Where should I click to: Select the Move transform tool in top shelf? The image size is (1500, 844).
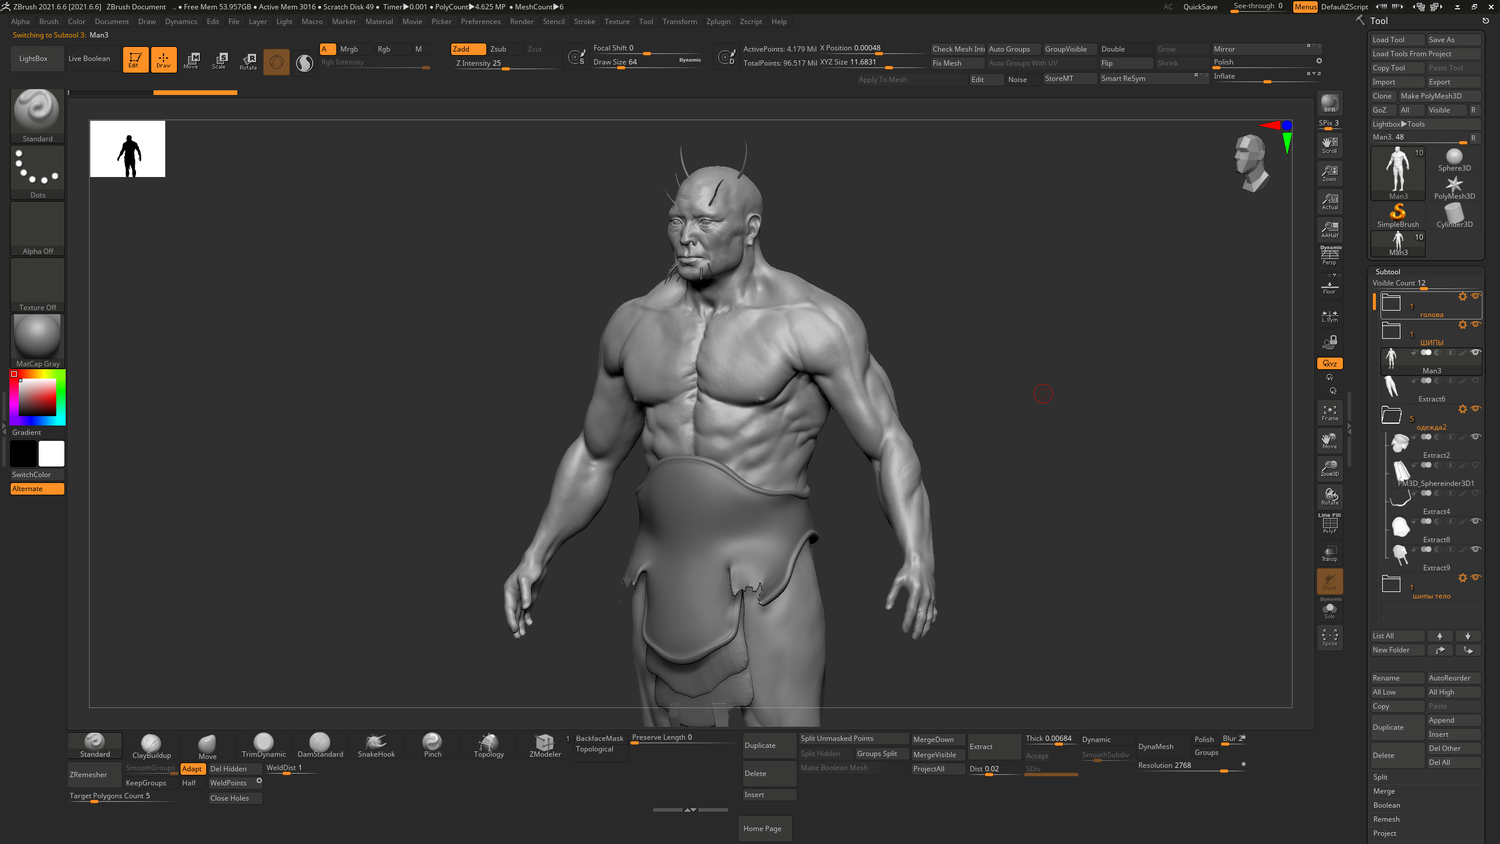(191, 60)
